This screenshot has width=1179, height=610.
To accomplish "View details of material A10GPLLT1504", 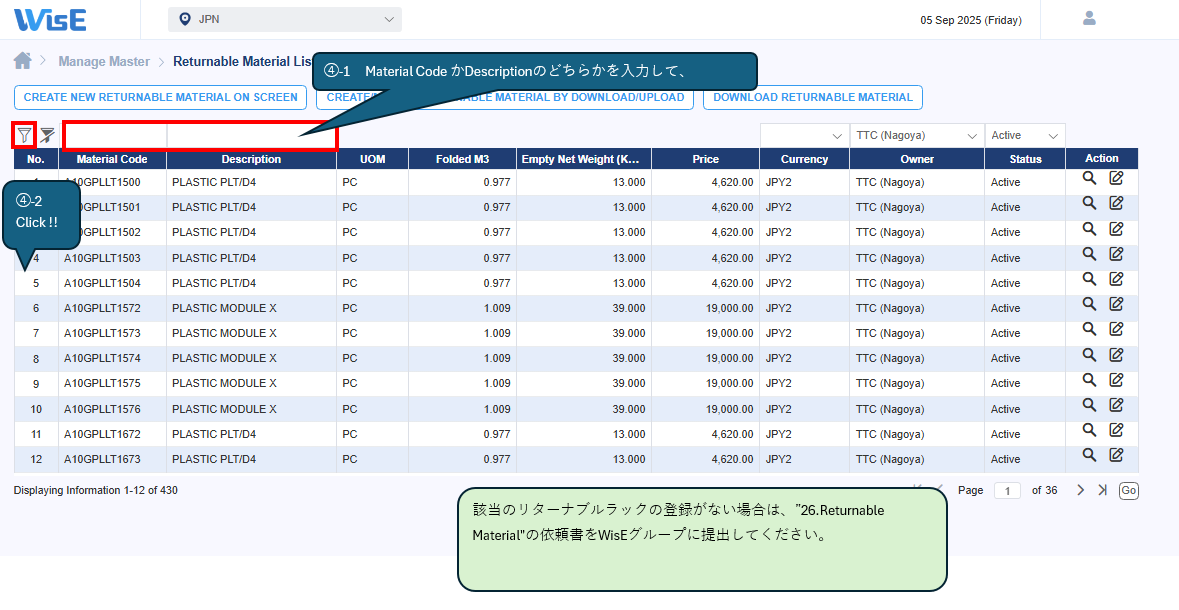I will point(1089,280).
